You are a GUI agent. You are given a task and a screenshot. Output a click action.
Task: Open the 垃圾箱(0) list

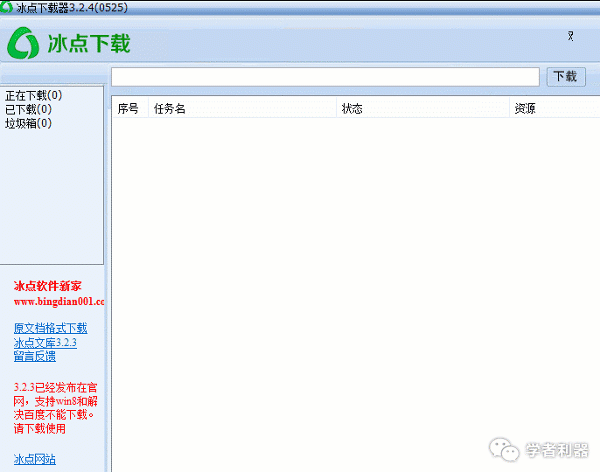[x=28, y=123]
